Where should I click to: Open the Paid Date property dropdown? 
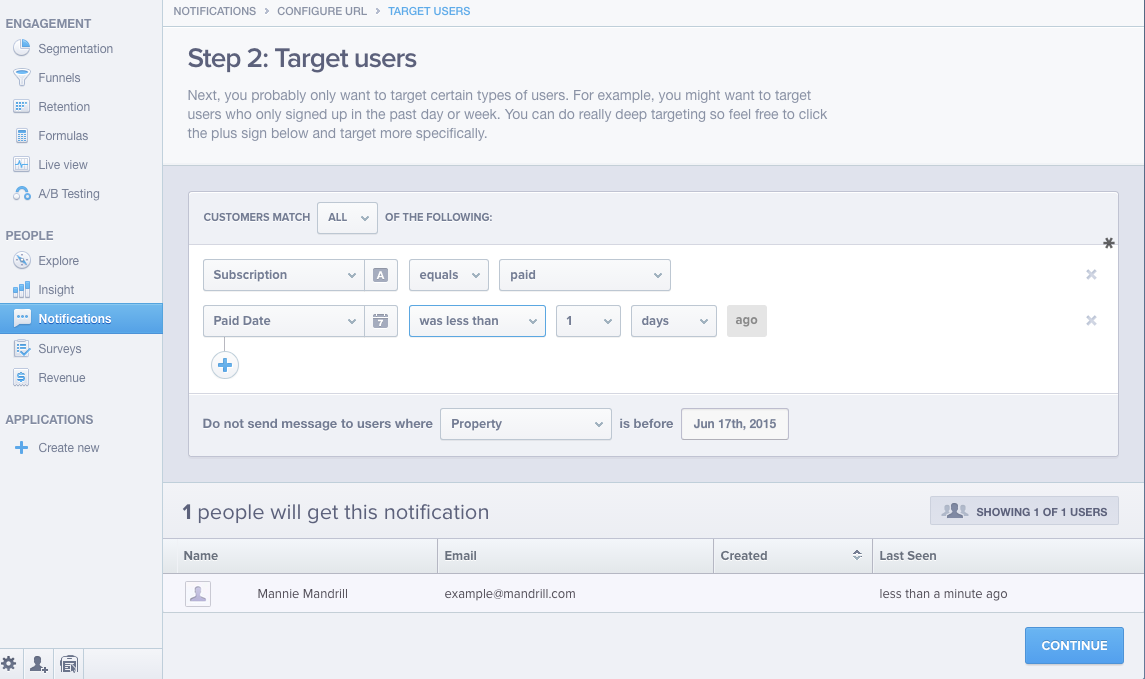coord(284,321)
